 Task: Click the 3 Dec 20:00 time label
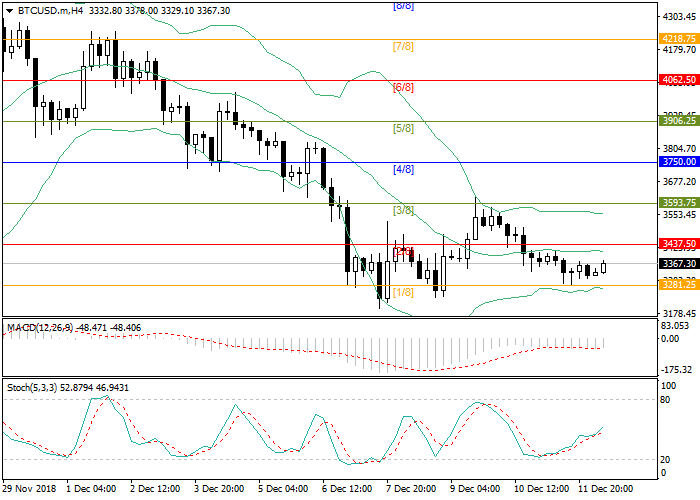tap(219, 488)
